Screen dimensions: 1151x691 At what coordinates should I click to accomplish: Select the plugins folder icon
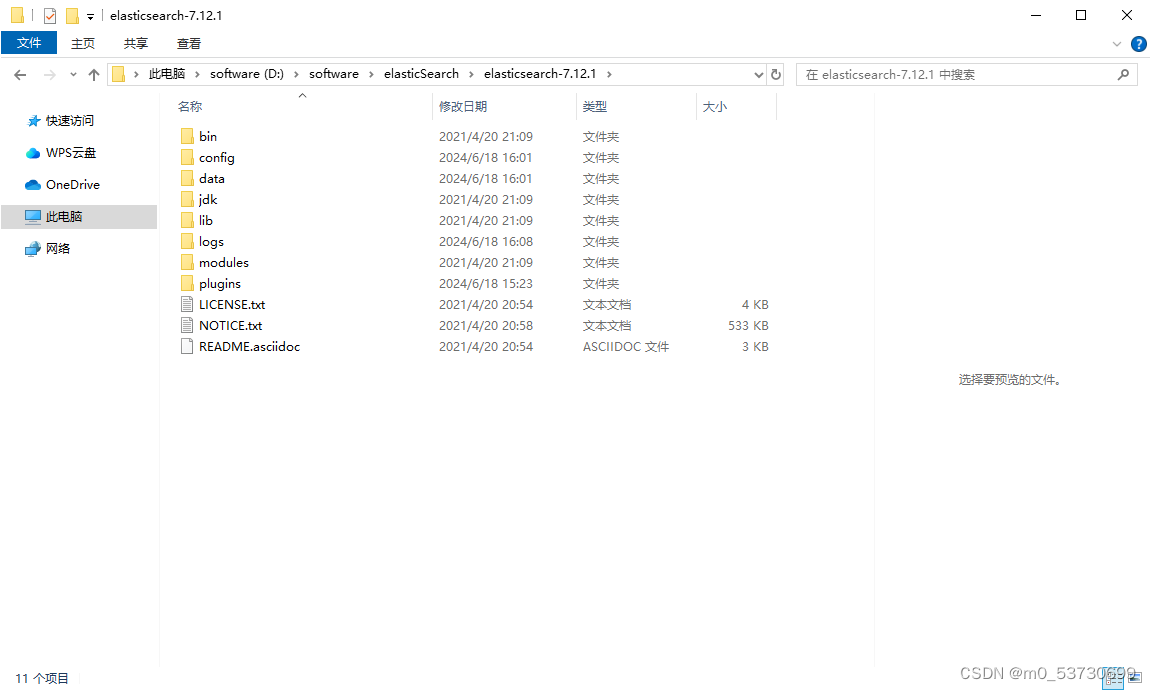coord(187,283)
